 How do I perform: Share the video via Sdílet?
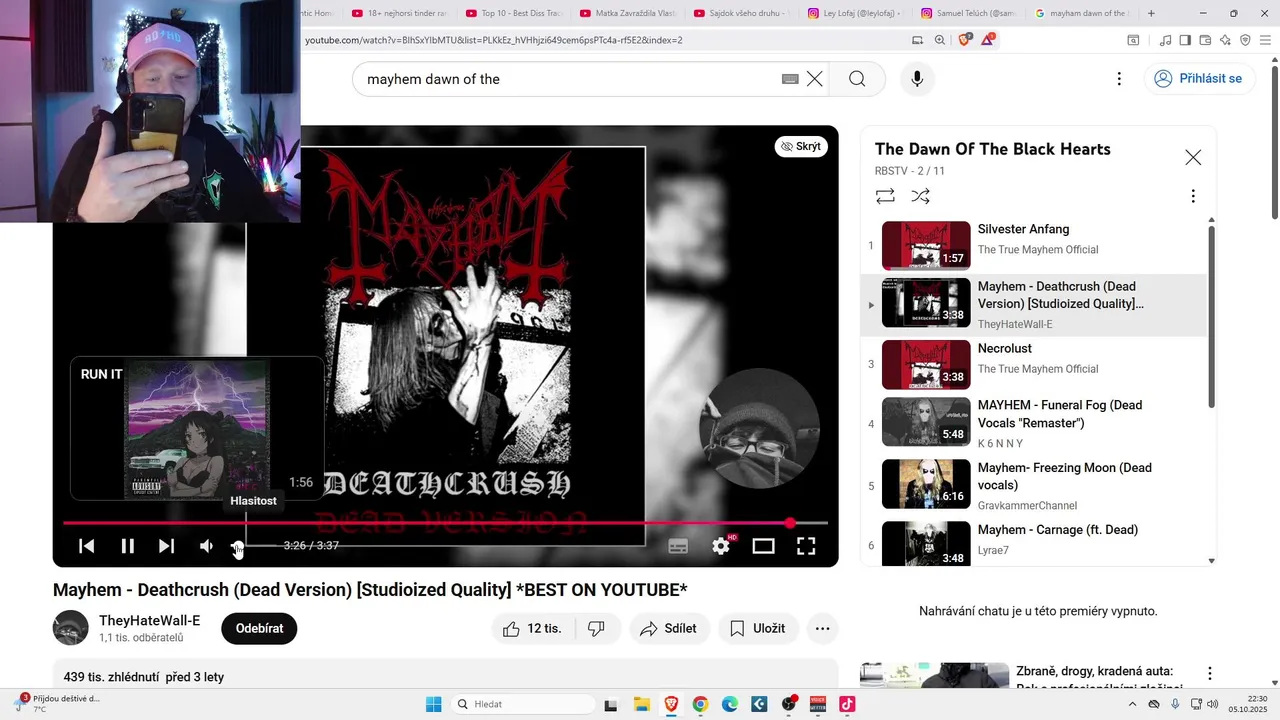(x=669, y=628)
